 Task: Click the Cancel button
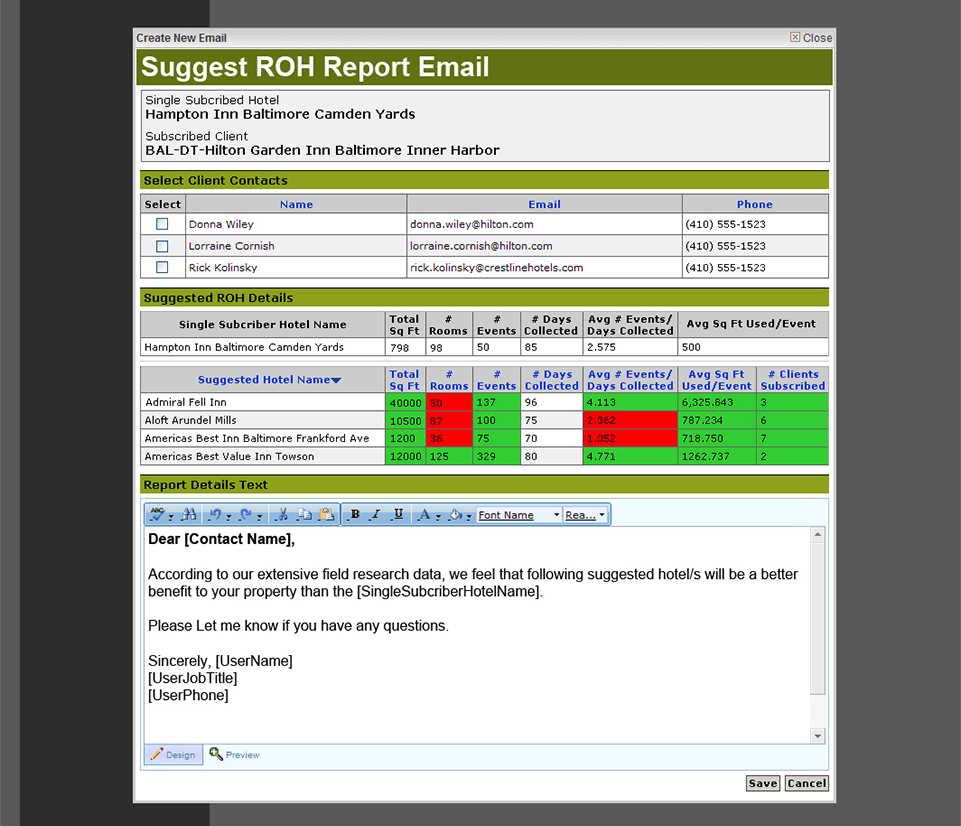[807, 783]
